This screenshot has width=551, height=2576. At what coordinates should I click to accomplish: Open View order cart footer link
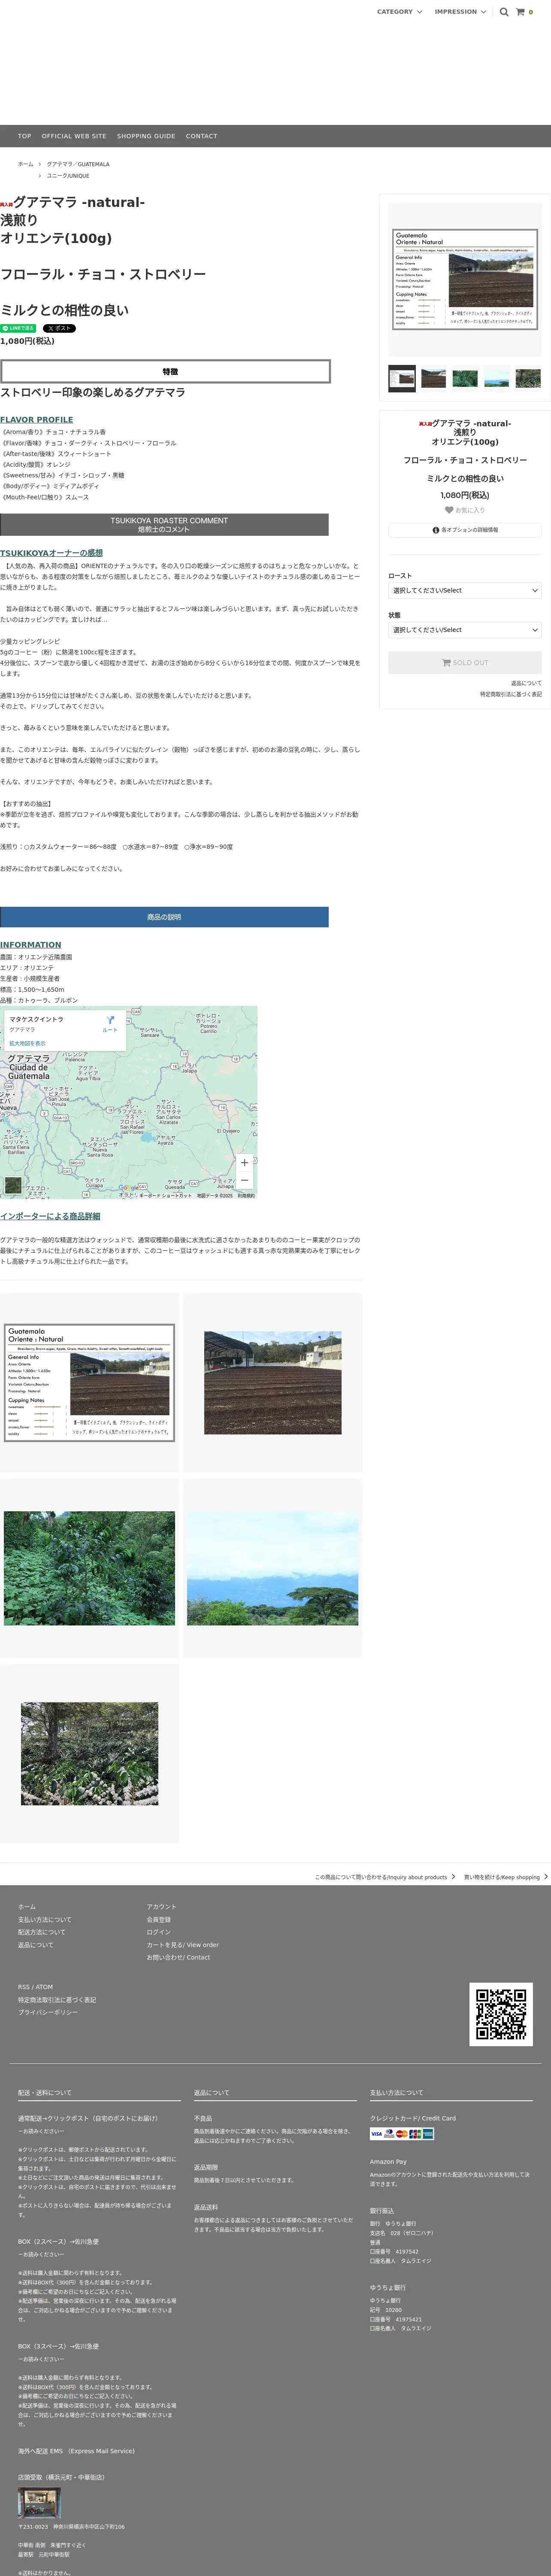183,1945
